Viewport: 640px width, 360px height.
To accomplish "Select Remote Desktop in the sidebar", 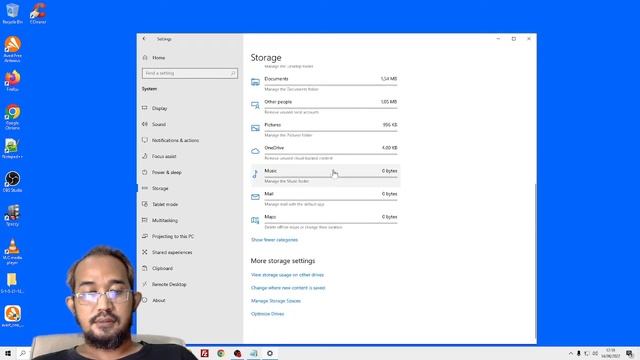I will 169,284.
